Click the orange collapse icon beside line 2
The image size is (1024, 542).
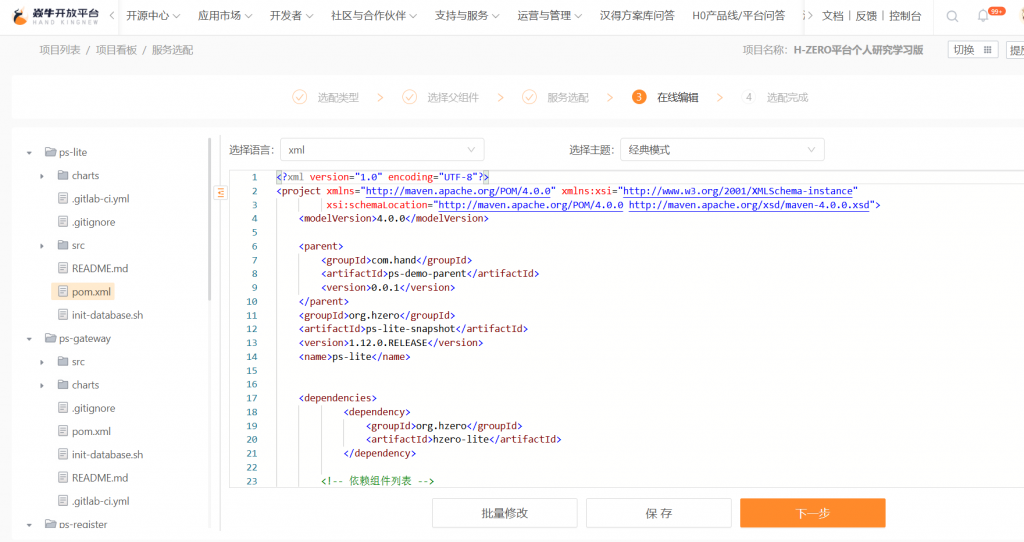point(221,191)
